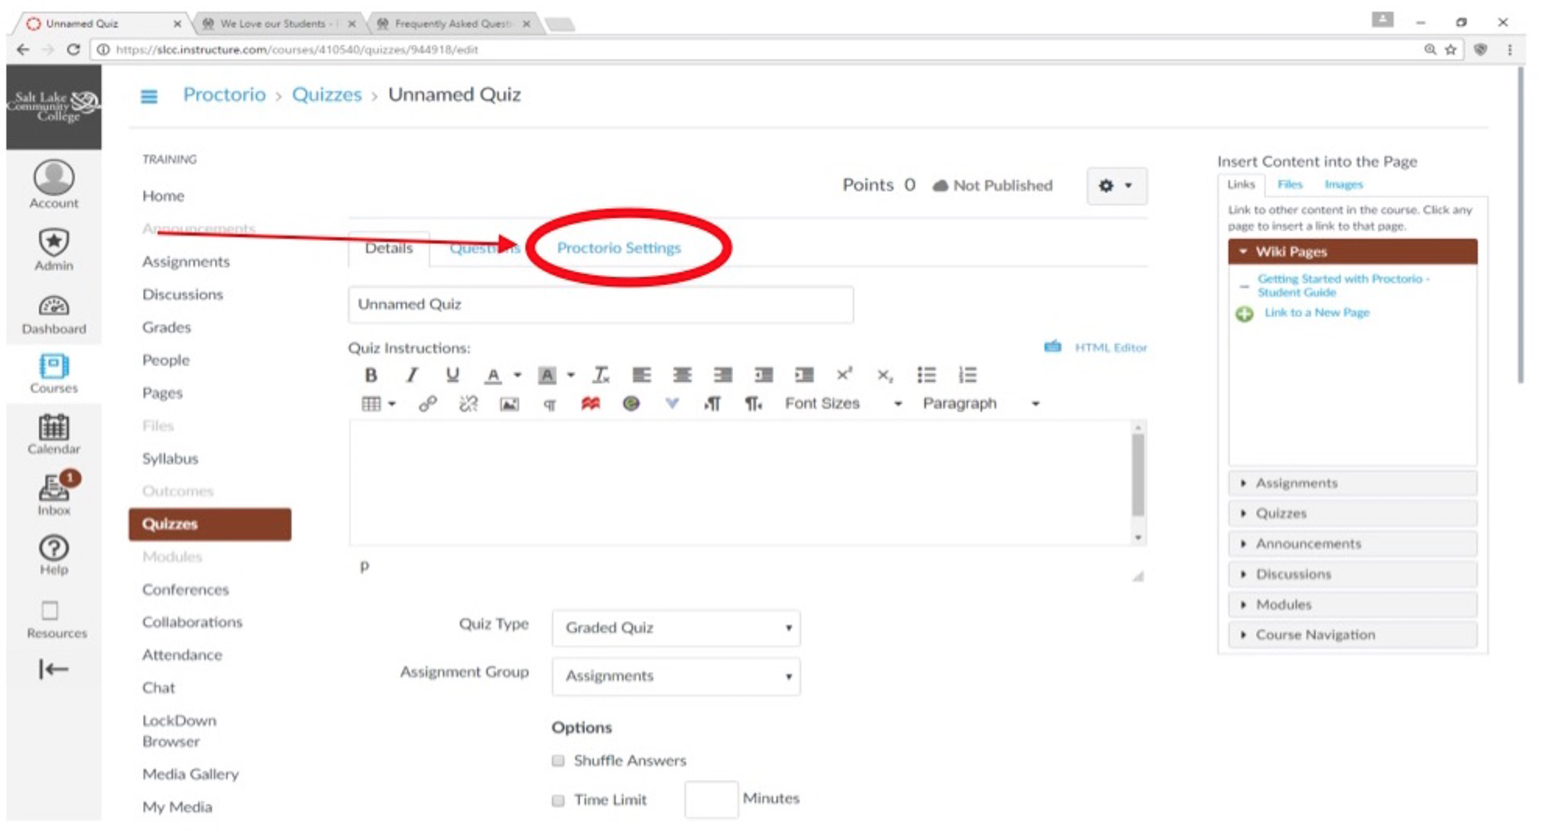The width and height of the screenshot is (1546, 836).
Task: Underline text with the U button
Action: tap(452, 375)
